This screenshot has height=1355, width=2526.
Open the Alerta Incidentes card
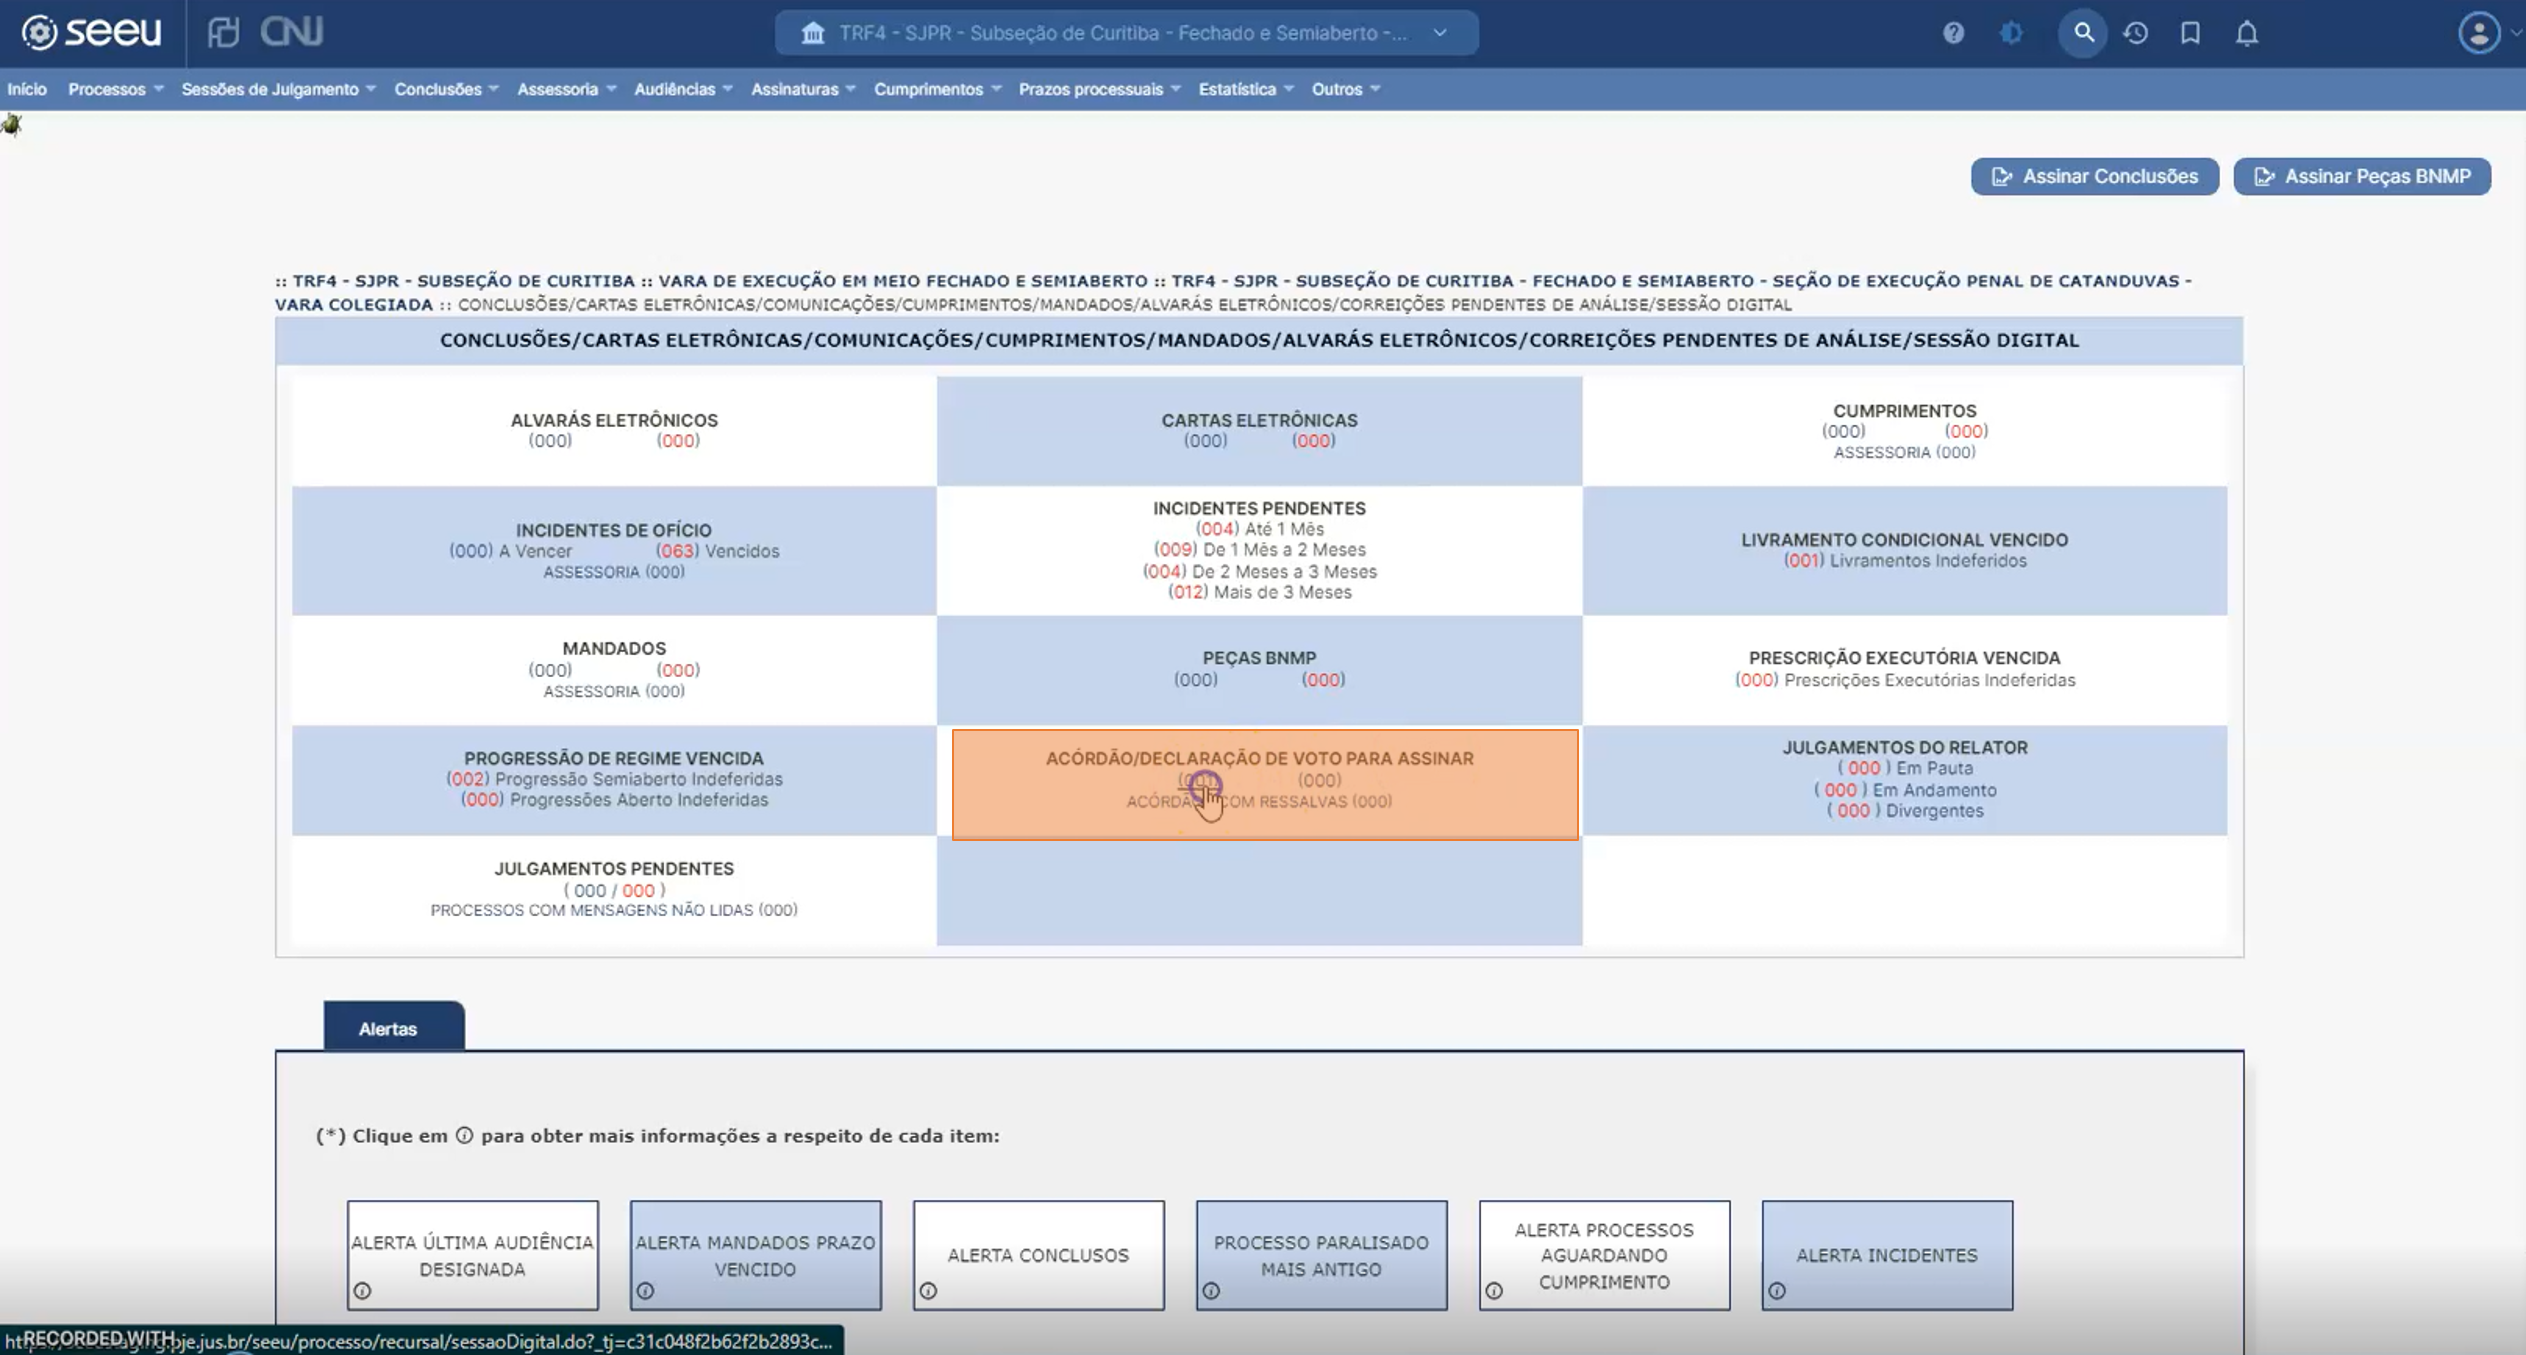click(1888, 1255)
